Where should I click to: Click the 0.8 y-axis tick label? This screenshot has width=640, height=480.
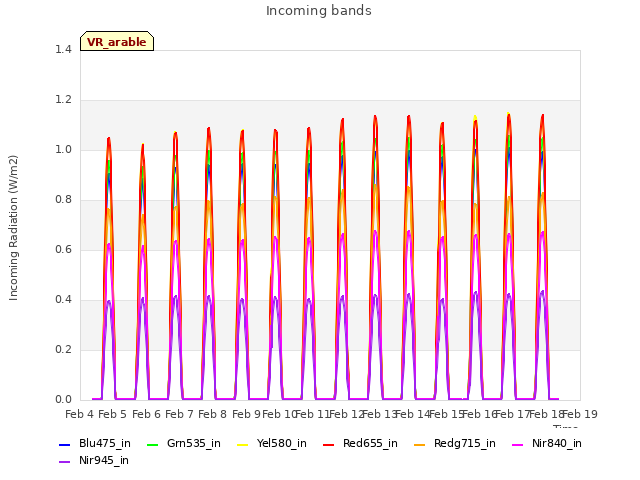63,200
